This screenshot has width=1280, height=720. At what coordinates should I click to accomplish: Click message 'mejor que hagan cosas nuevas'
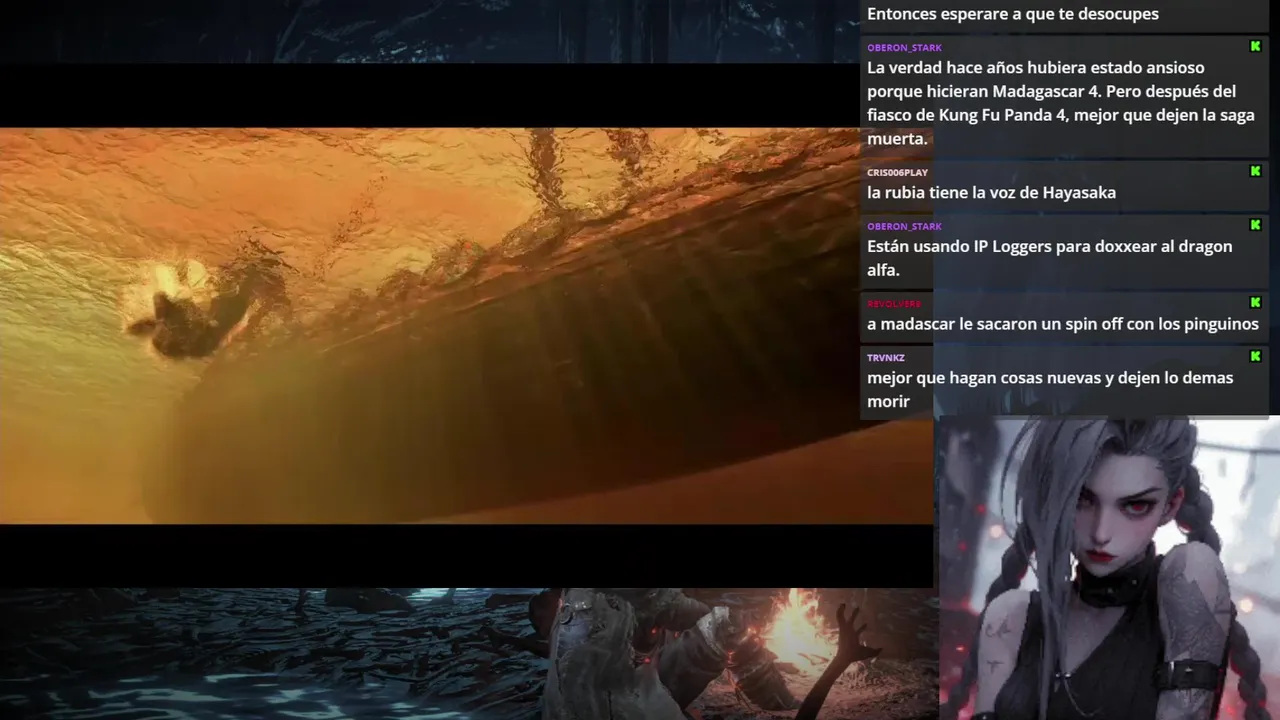[x=1050, y=389]
